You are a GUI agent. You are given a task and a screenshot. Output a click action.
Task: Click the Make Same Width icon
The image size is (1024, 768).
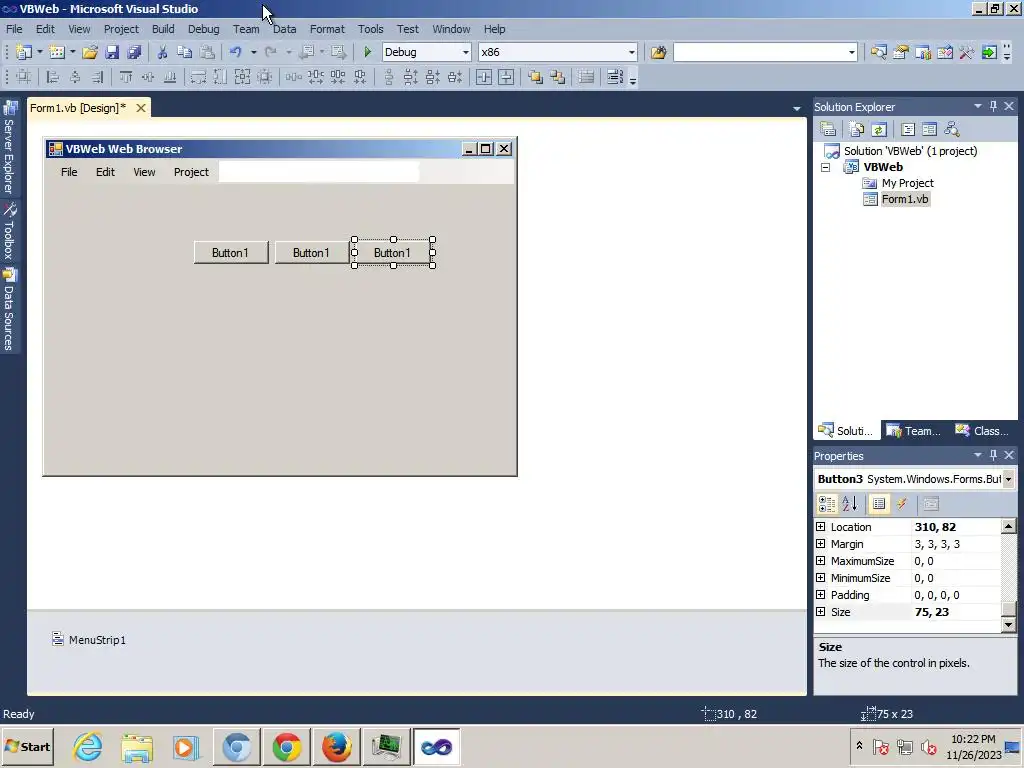pos(199,77)
